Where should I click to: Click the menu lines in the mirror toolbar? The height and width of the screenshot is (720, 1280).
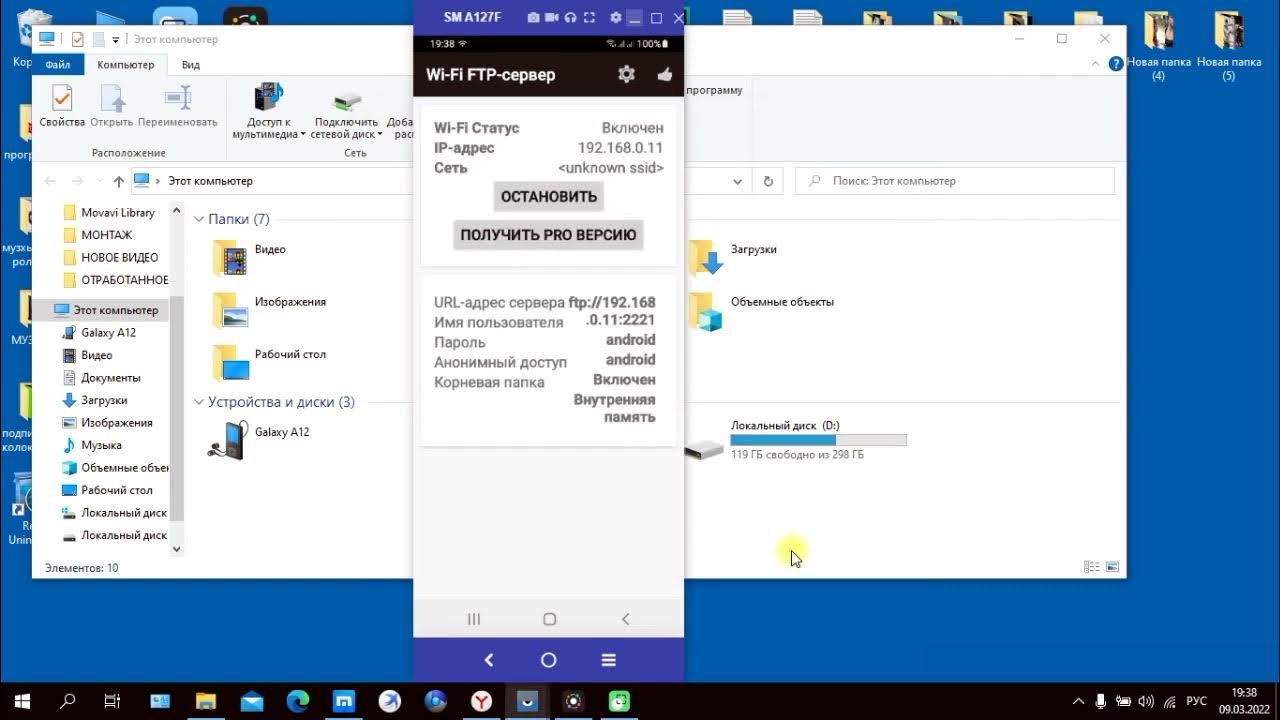(x=608, y=660)
